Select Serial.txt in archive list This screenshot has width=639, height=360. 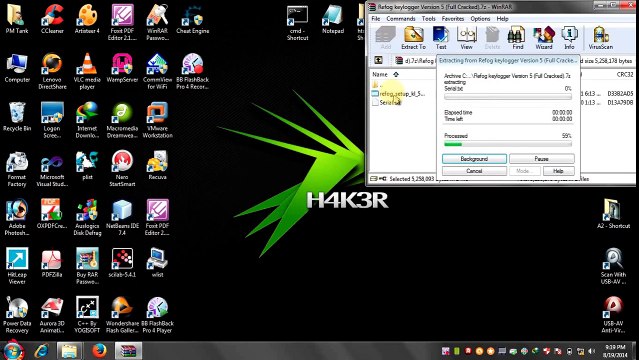386,103
